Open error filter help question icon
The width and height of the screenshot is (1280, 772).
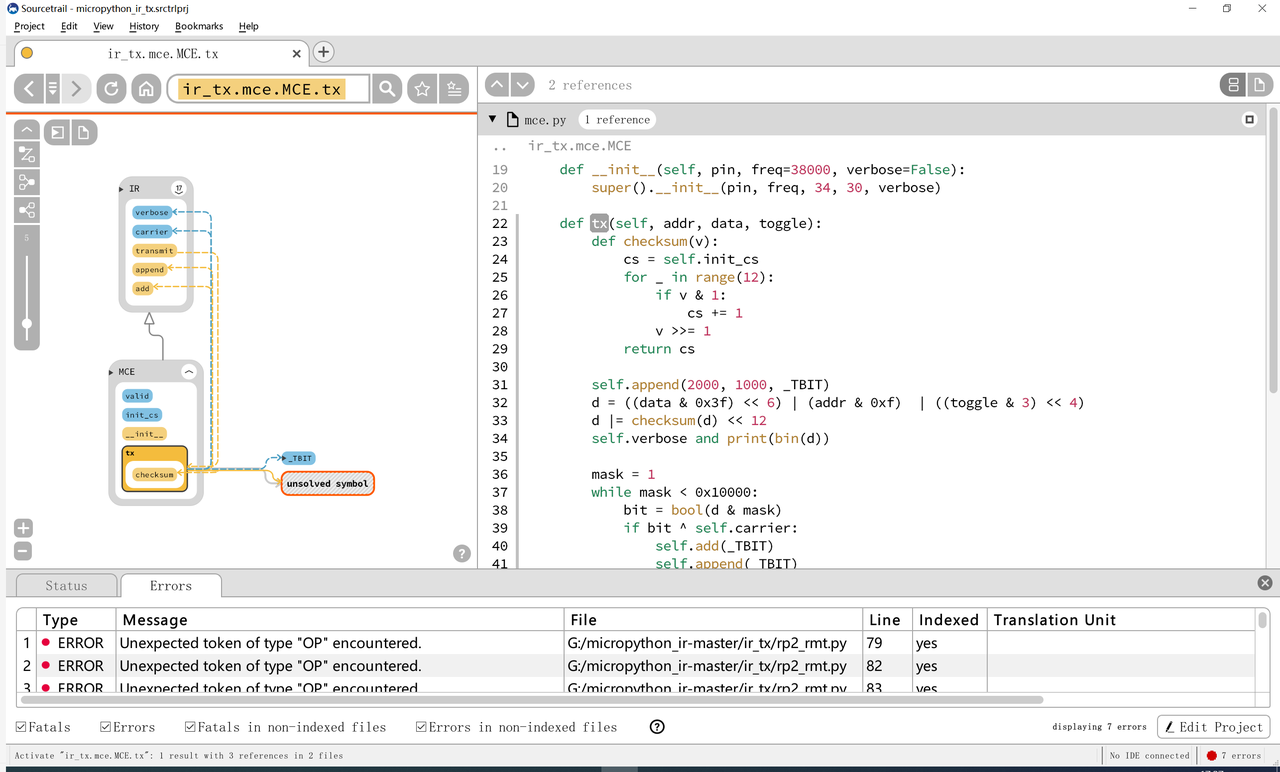657,727
